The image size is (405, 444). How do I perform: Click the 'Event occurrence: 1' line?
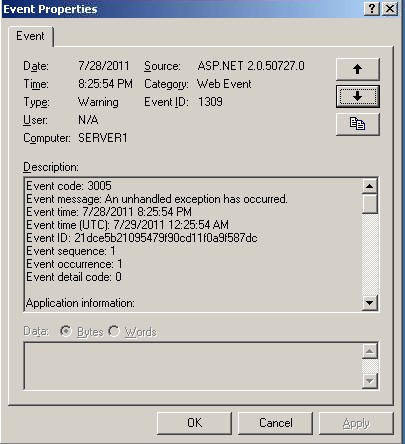74,264
